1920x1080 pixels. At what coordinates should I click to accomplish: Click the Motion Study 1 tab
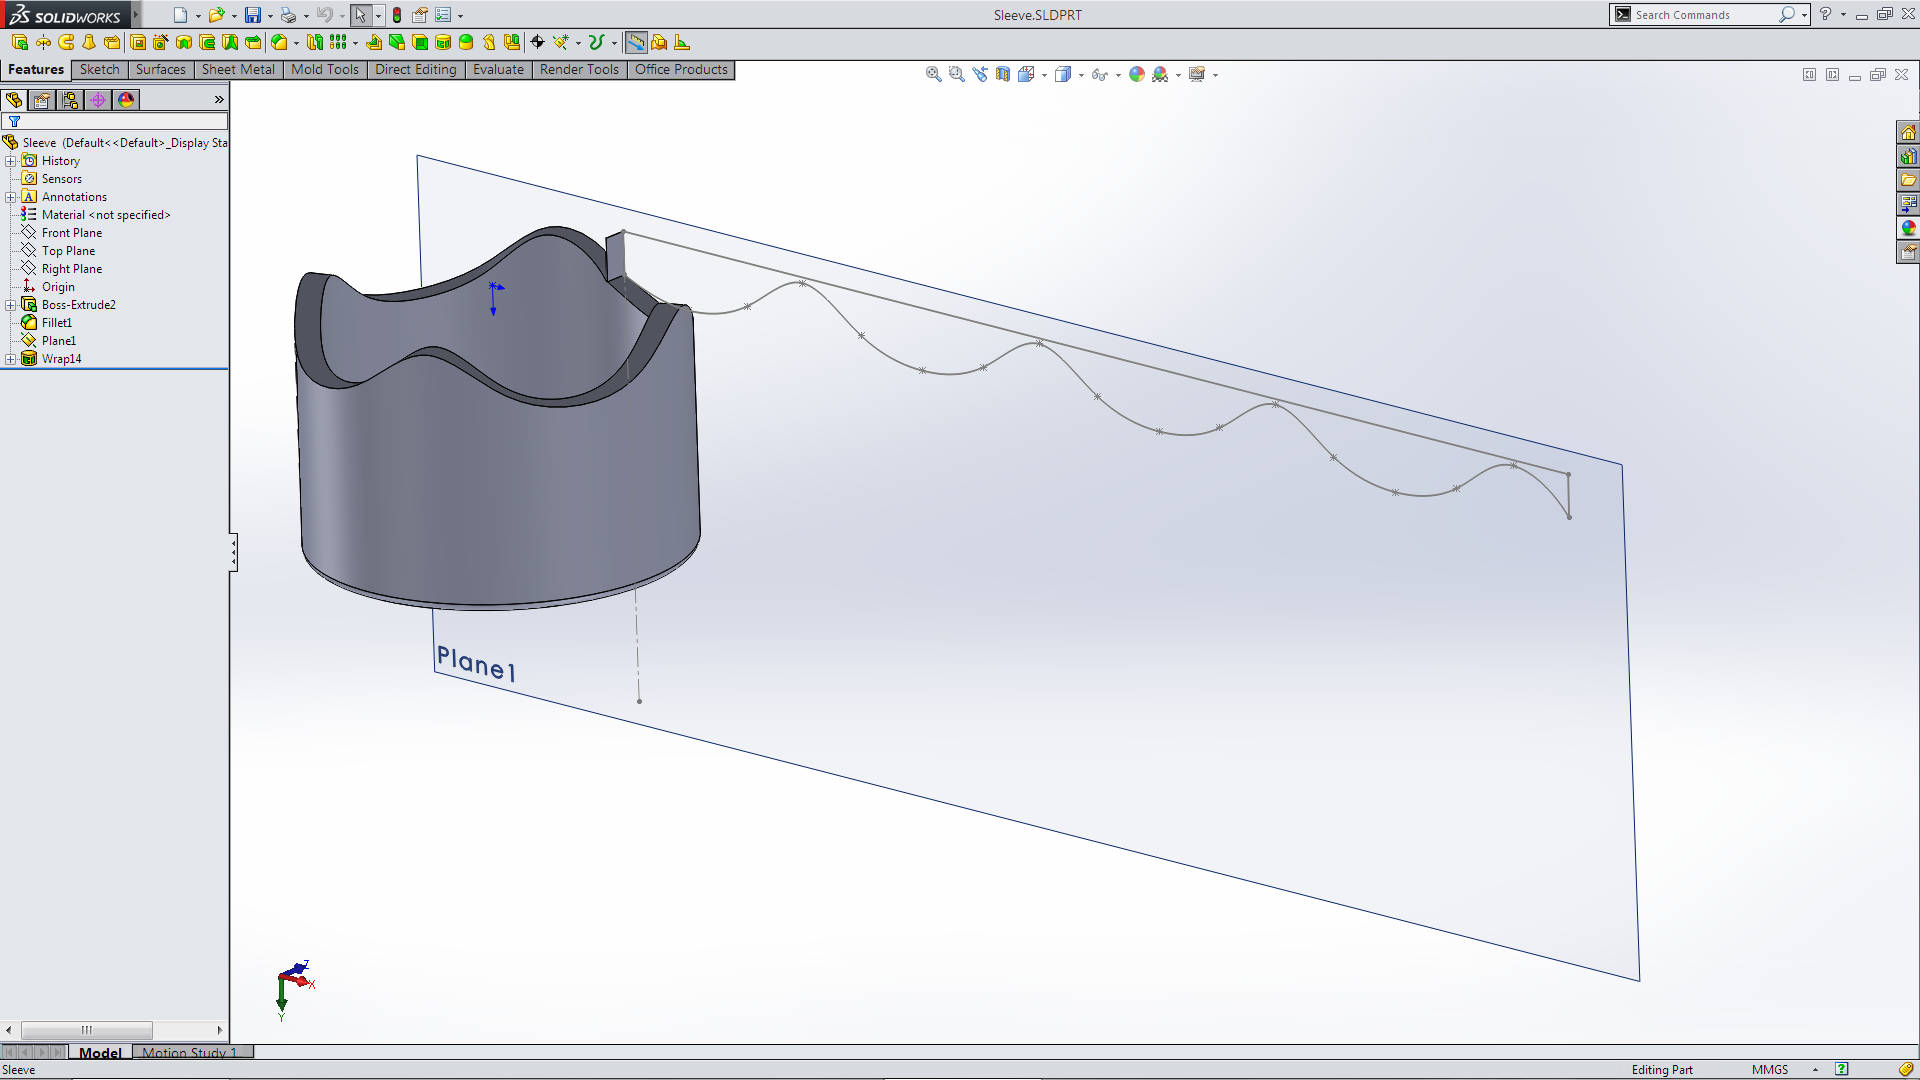[x=189, y=1052]
